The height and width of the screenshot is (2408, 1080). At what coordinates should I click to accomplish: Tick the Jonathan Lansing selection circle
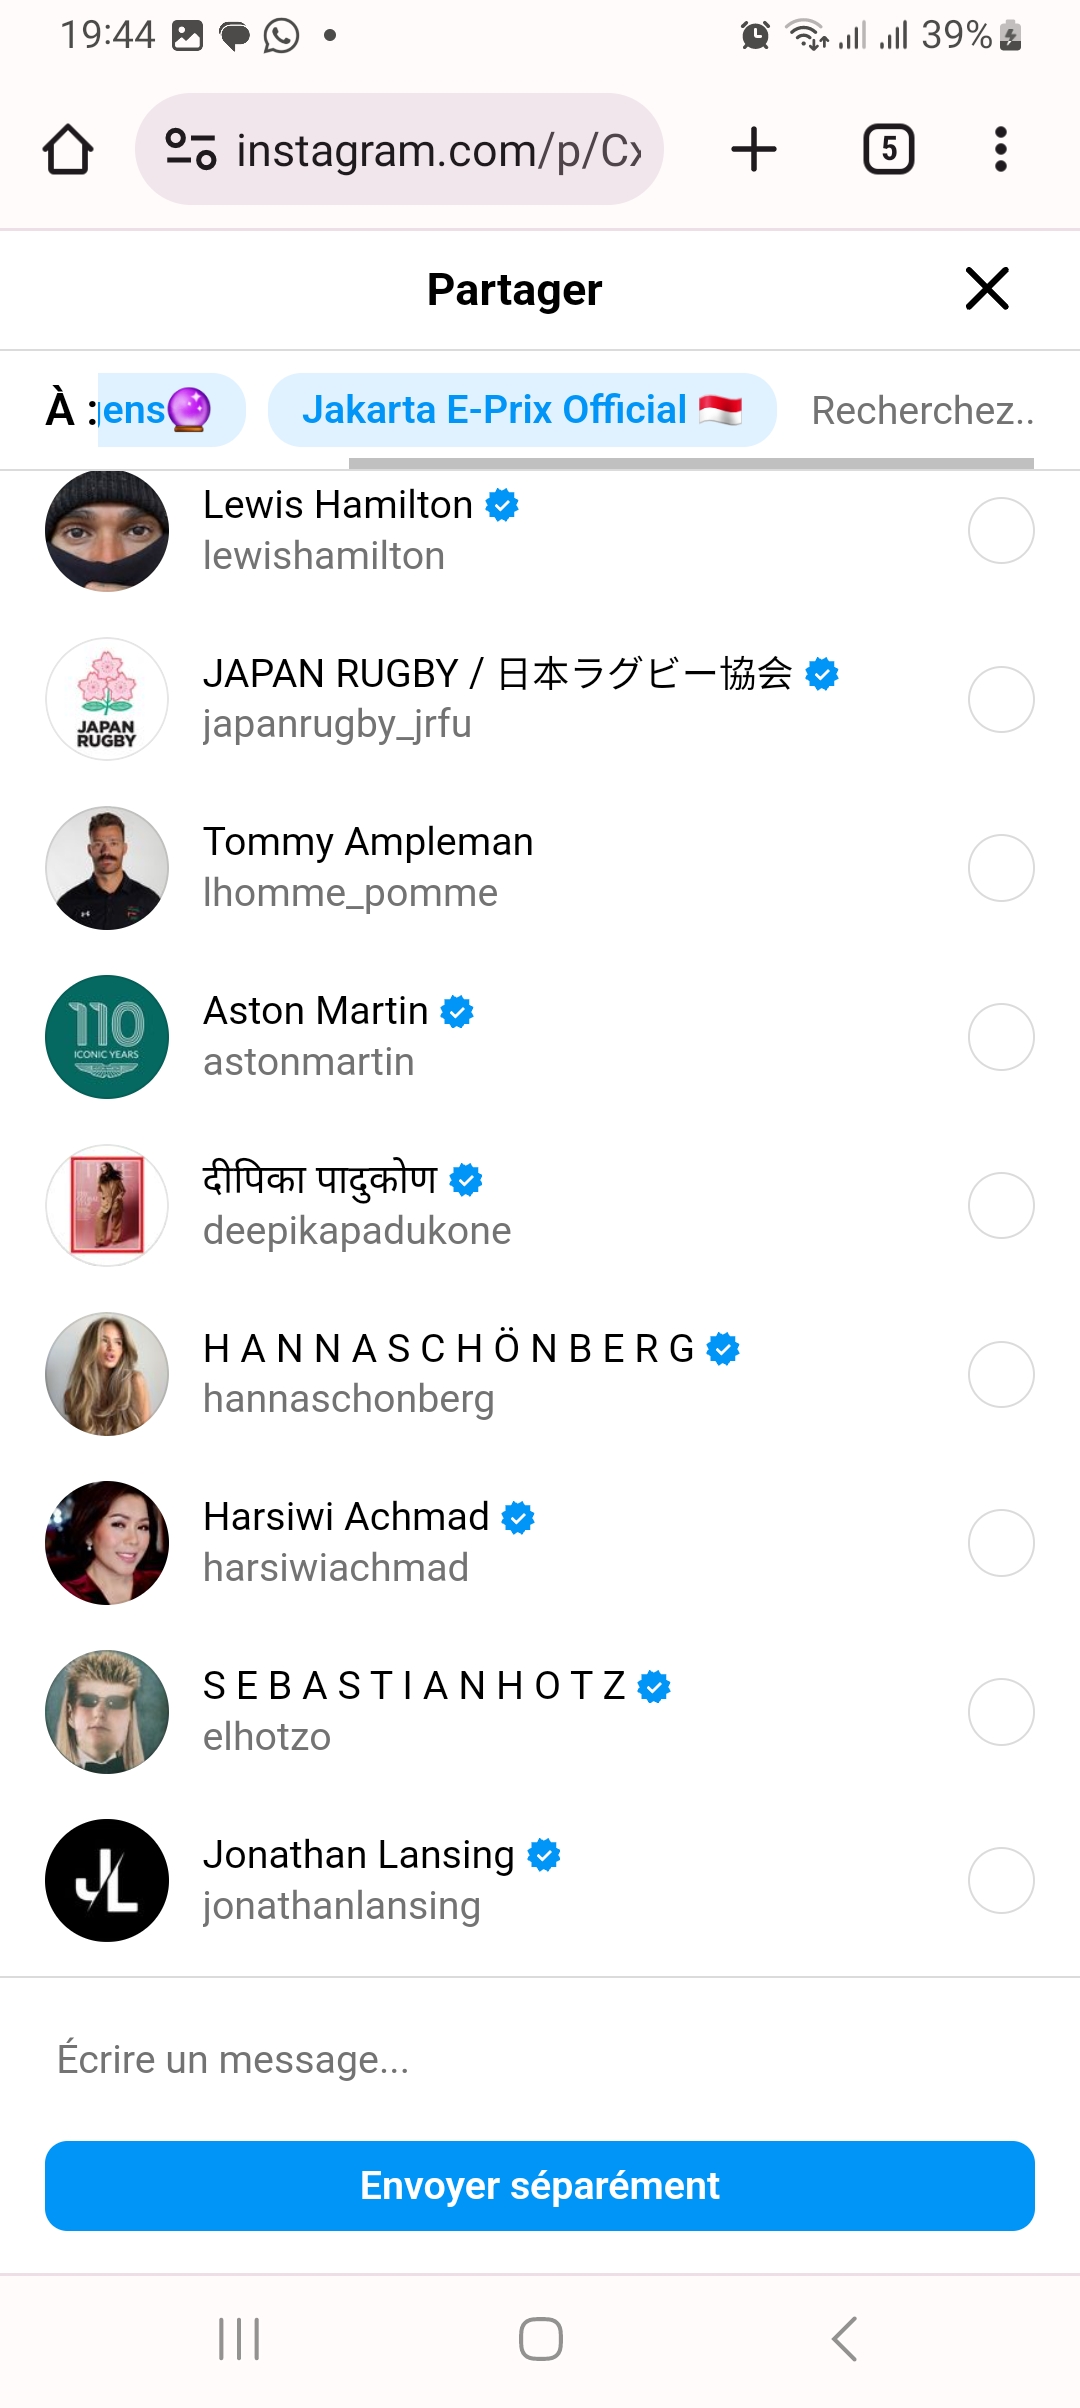(1001, 1881)
